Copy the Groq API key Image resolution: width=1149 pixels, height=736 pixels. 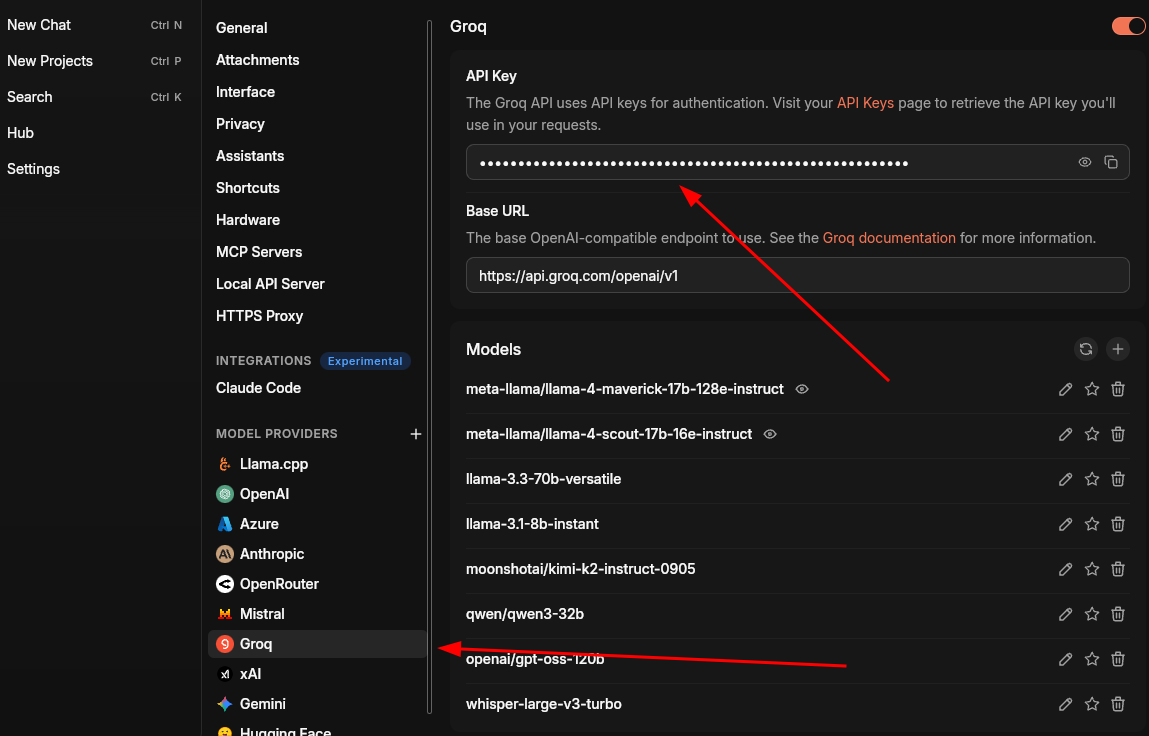[1111, 162]
